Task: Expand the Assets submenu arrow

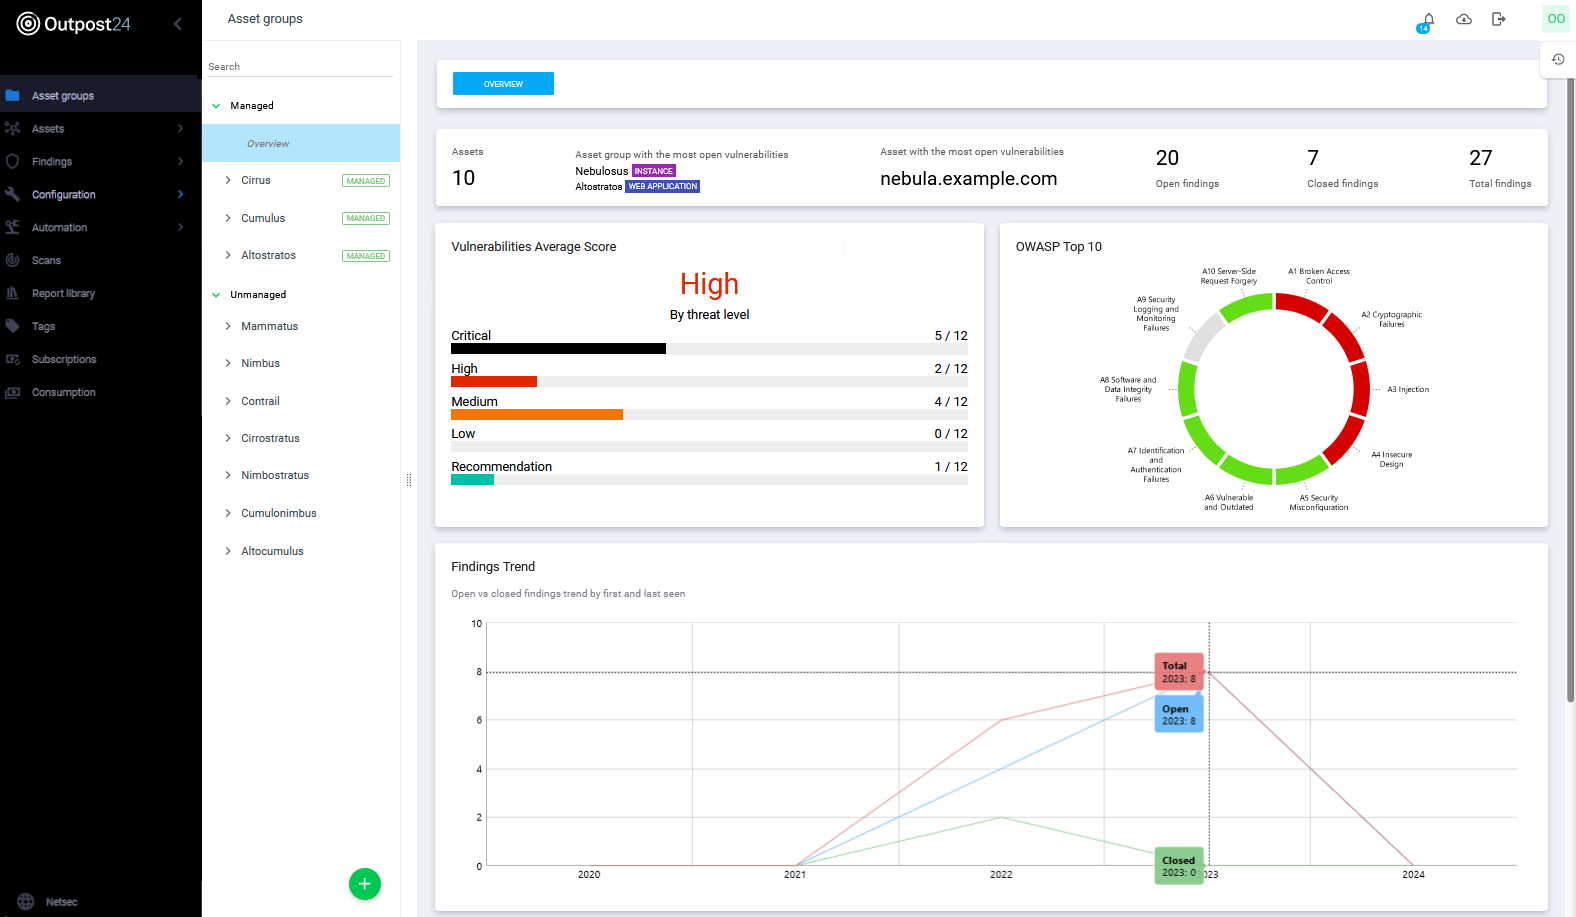Action: pyautogui.click(x=181, y=128)
